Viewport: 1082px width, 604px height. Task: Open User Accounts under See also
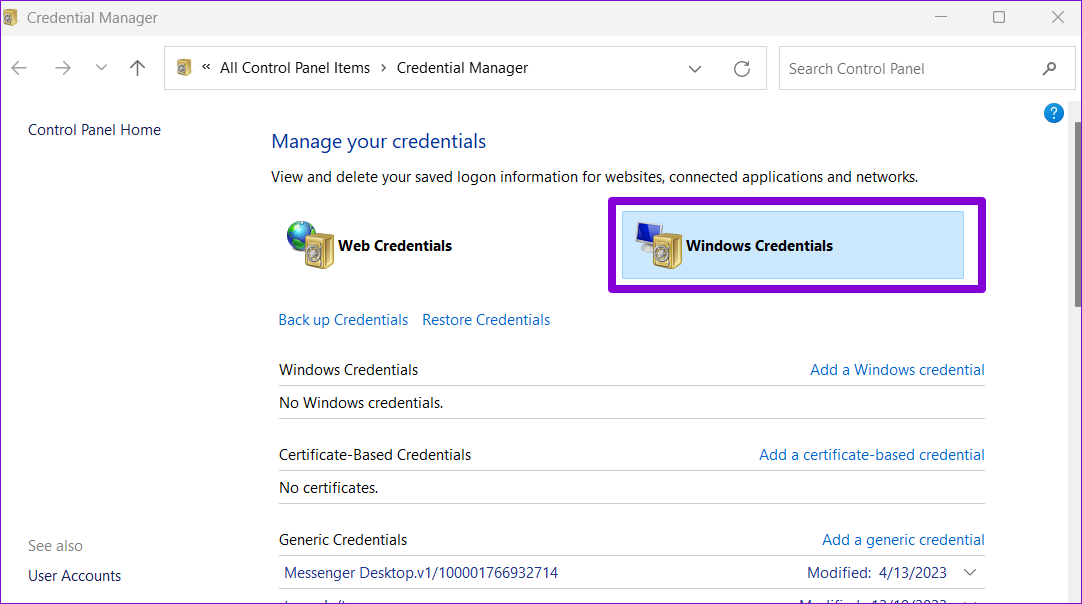(x=75, y=576)
